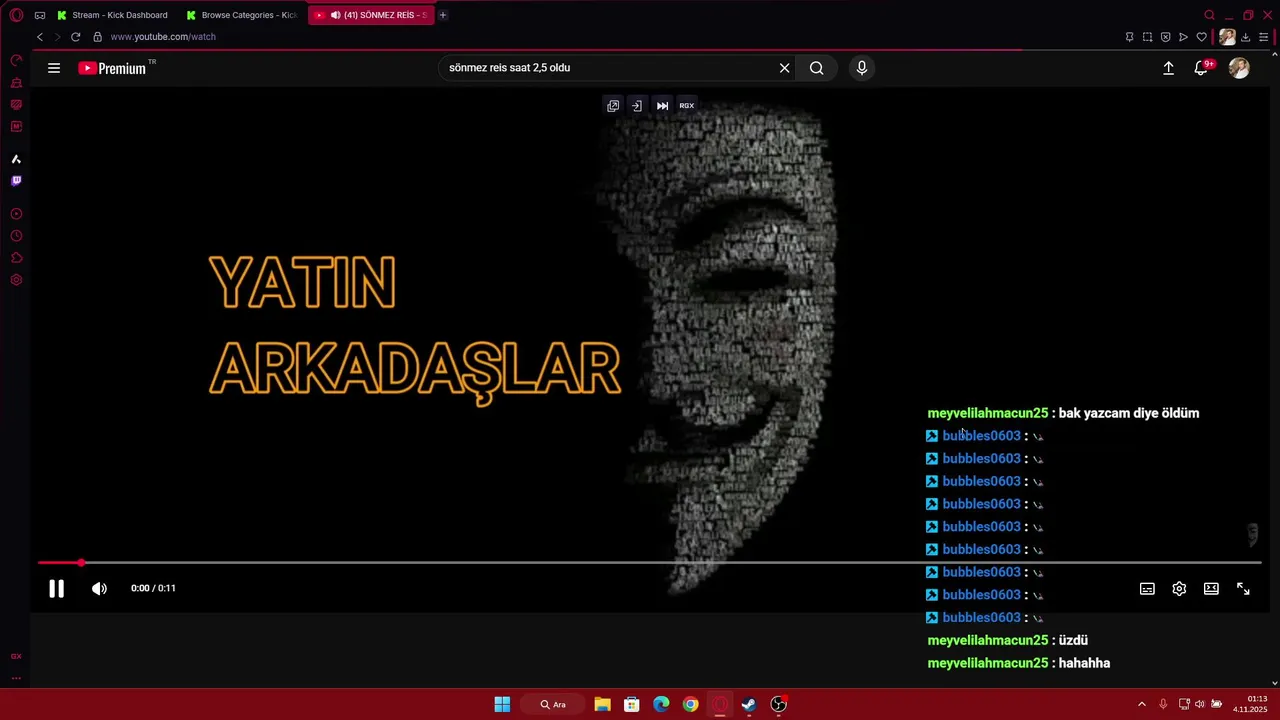Toggle subtitles on the player
Viewport: 1280px width, 720px height.
coord(1147,589)
